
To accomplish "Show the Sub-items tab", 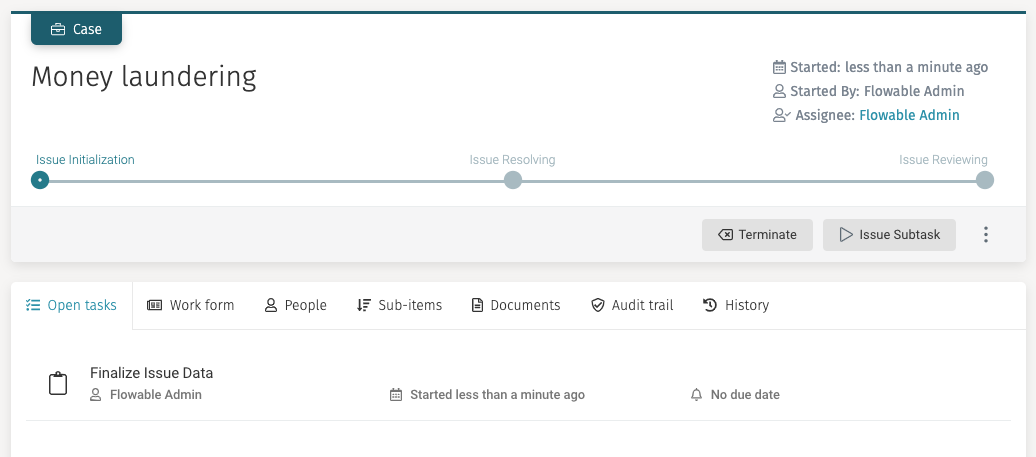I will (399, 305).
